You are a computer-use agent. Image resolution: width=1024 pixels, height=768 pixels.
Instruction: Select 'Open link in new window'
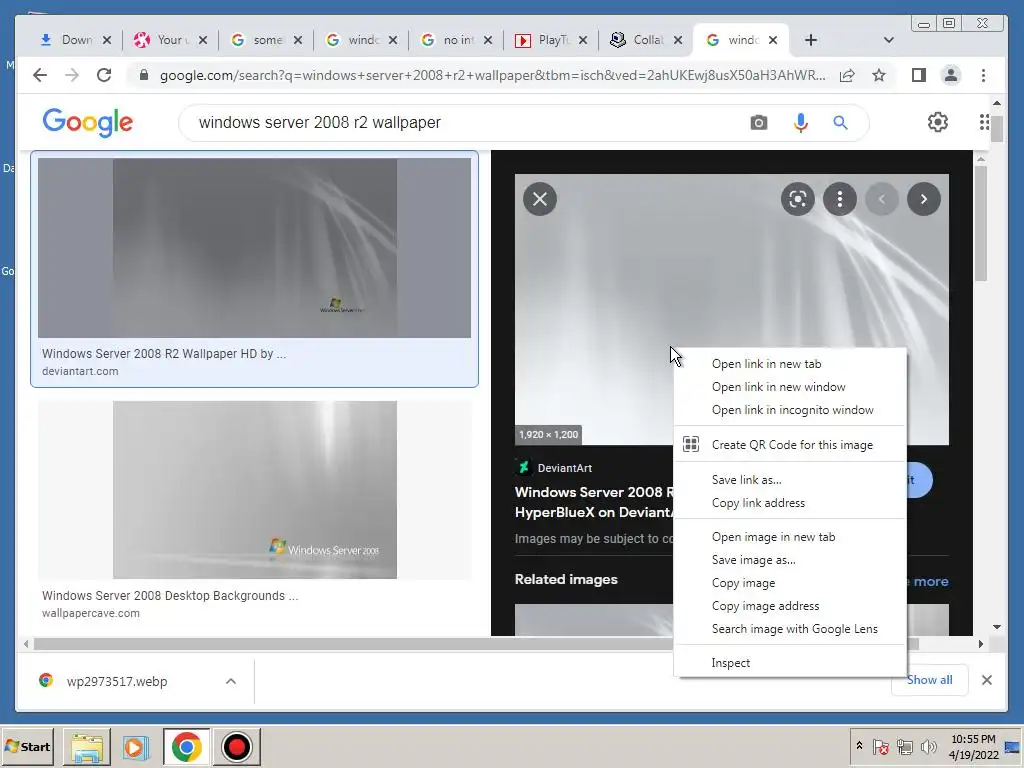(790, 387)
